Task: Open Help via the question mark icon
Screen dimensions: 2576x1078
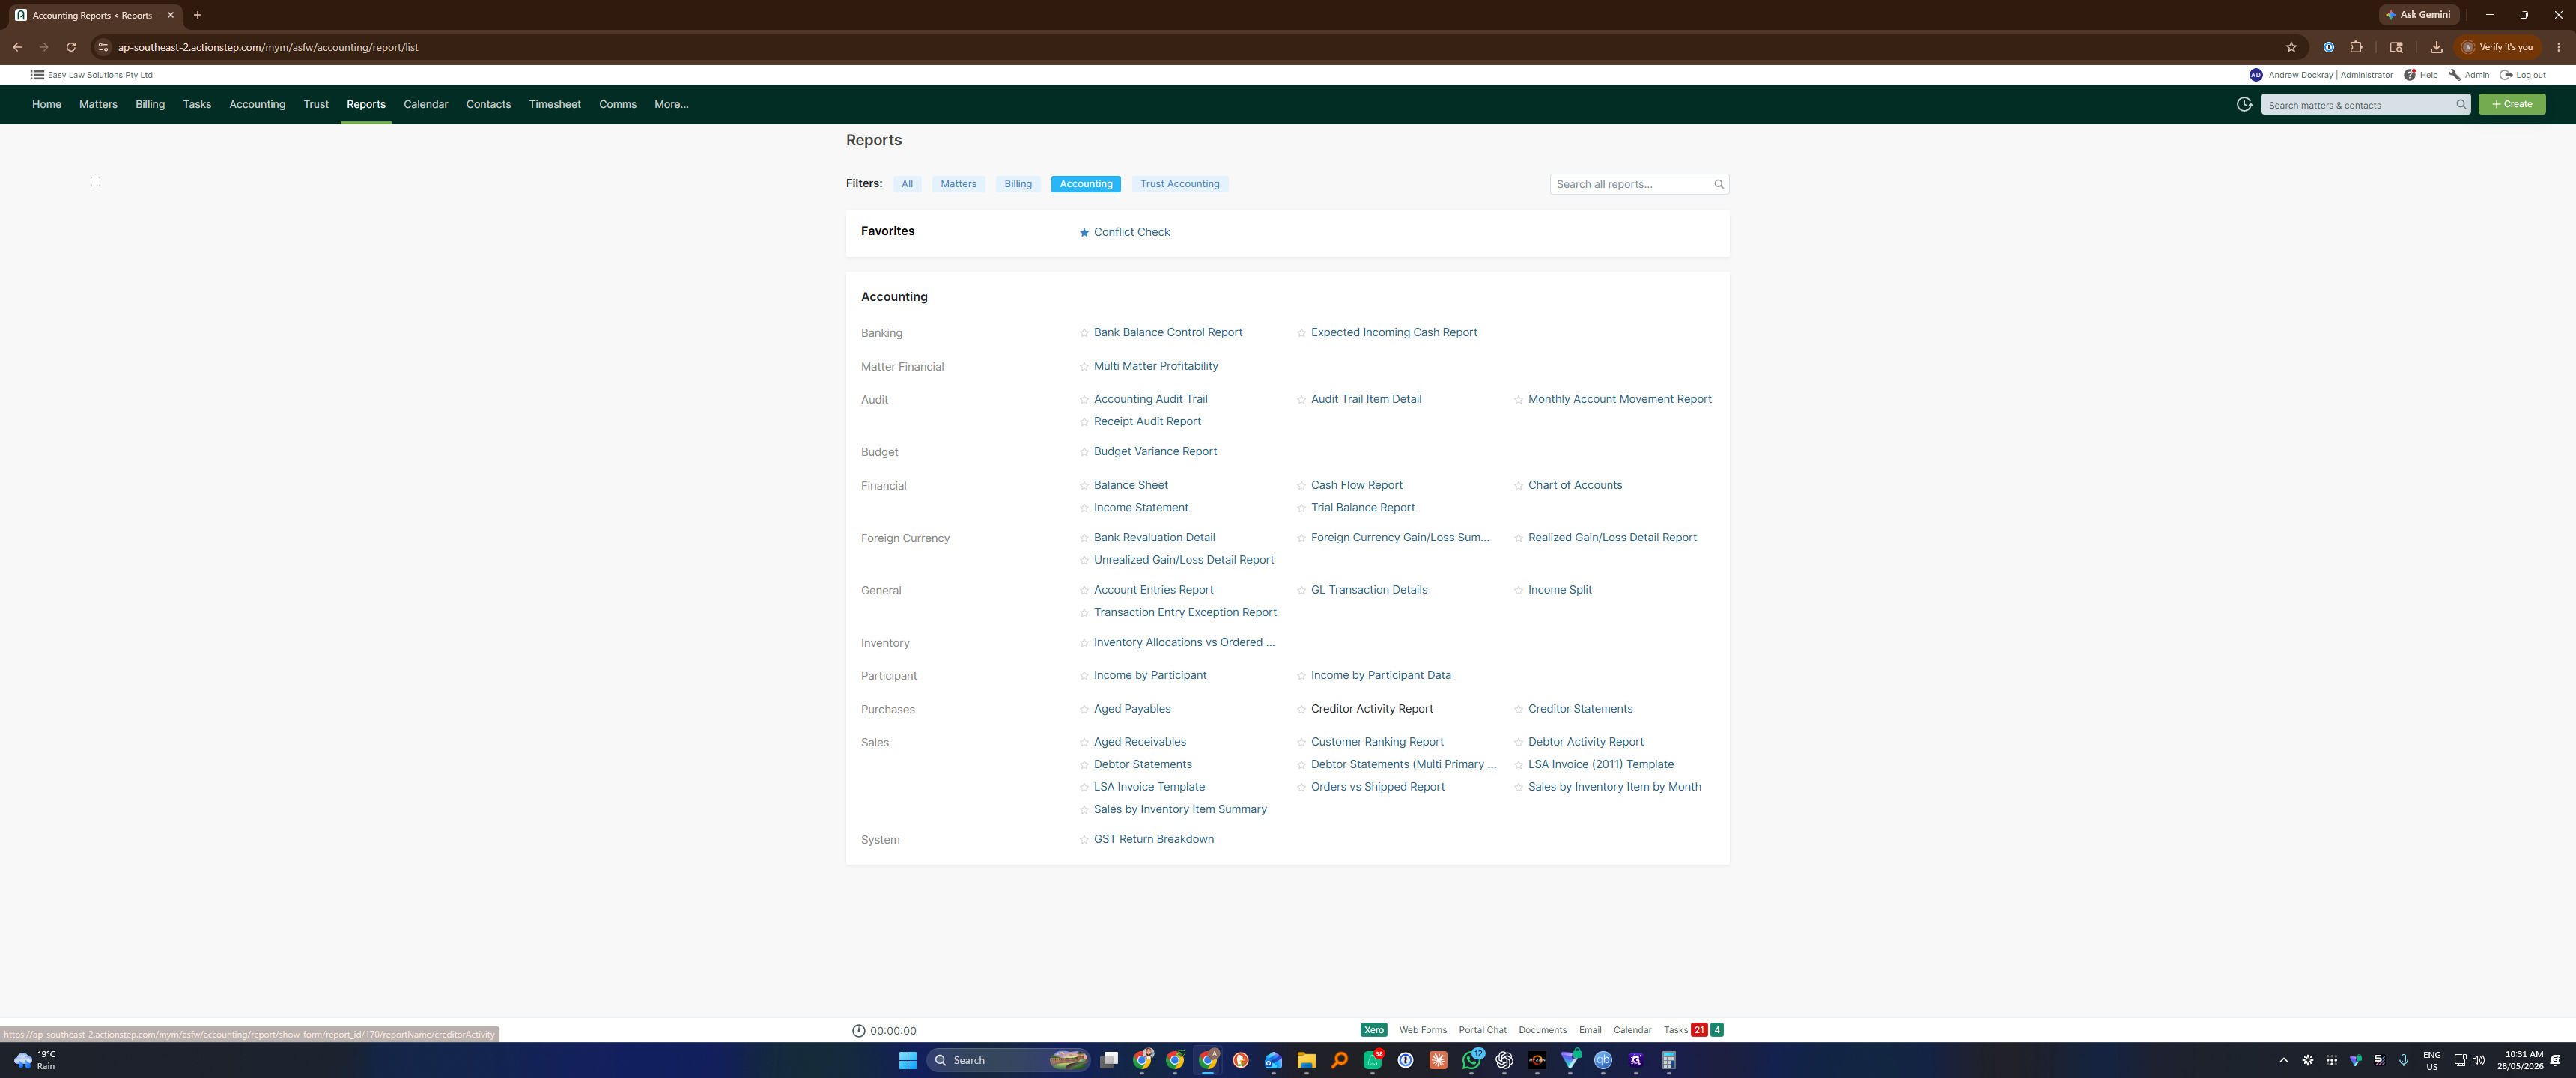Action: (2410, 75)
